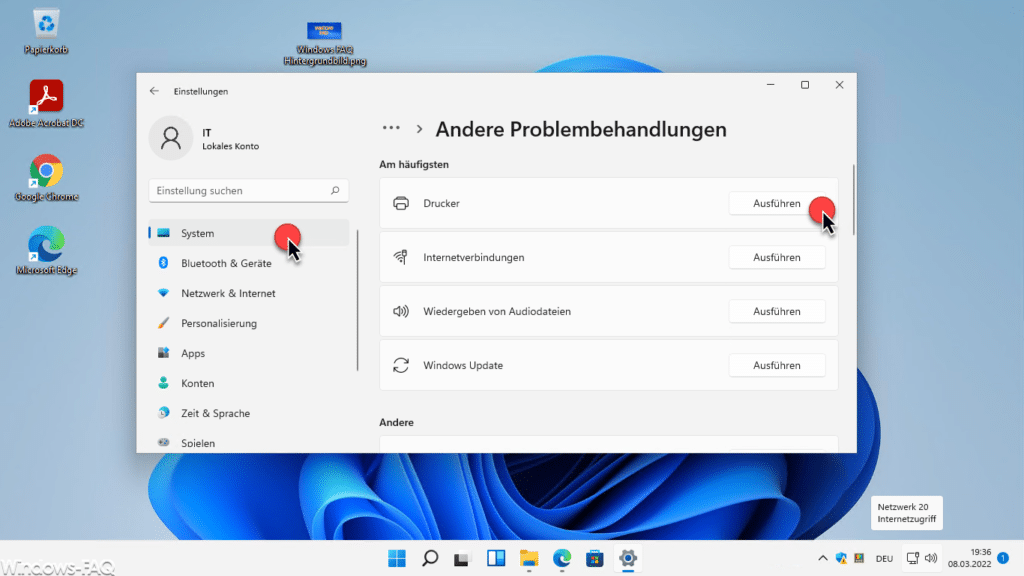Open Konten settings category
1024x576 pixels.
click(x=249, y=383)
